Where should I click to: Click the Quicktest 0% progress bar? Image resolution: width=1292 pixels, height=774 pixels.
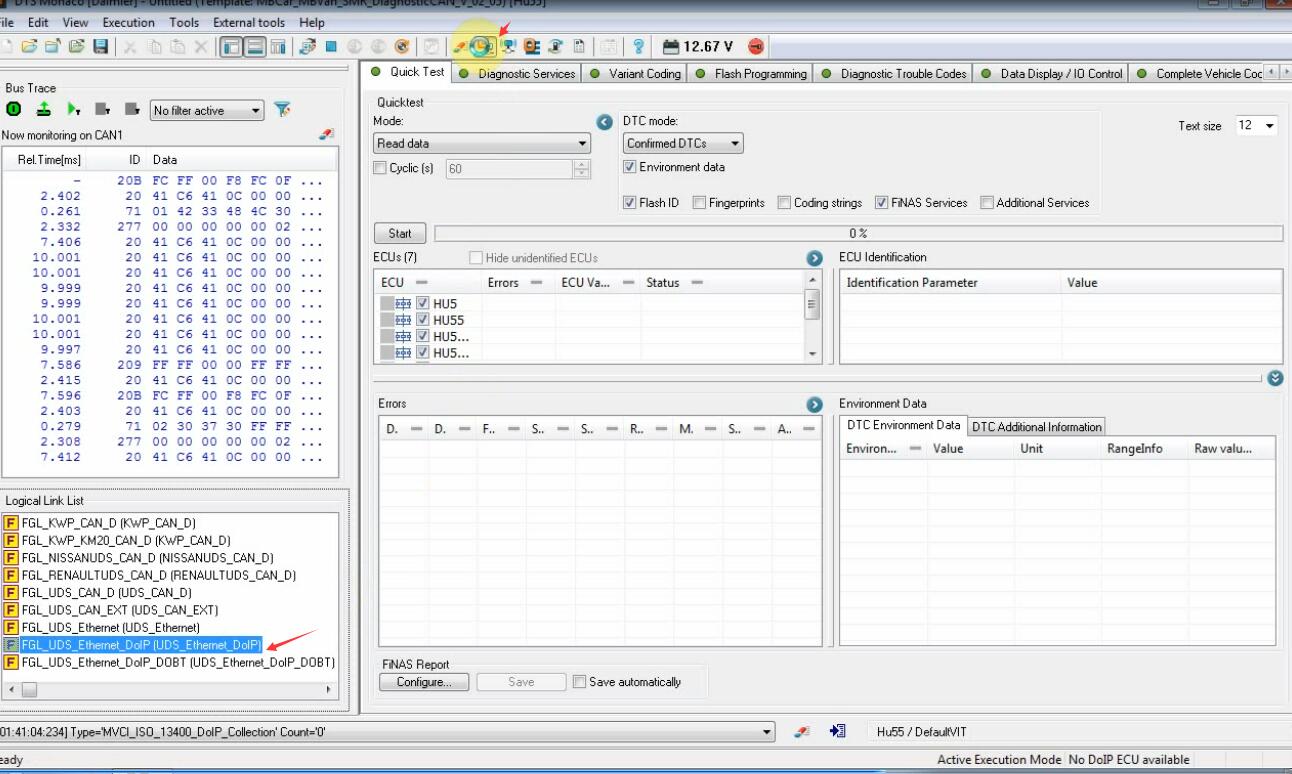(x=858, y=234)
